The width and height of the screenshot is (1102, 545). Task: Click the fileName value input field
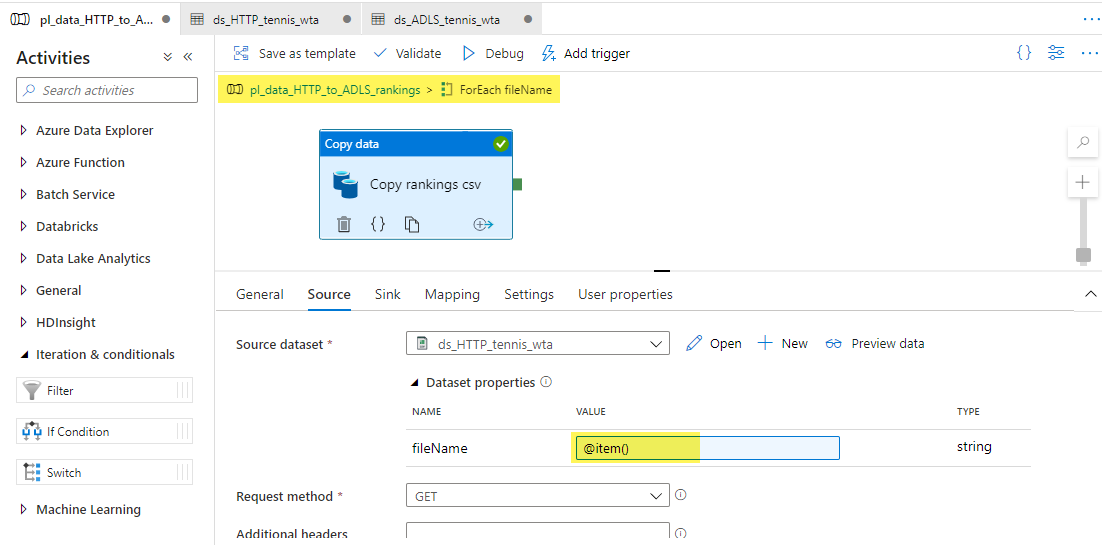707,448
